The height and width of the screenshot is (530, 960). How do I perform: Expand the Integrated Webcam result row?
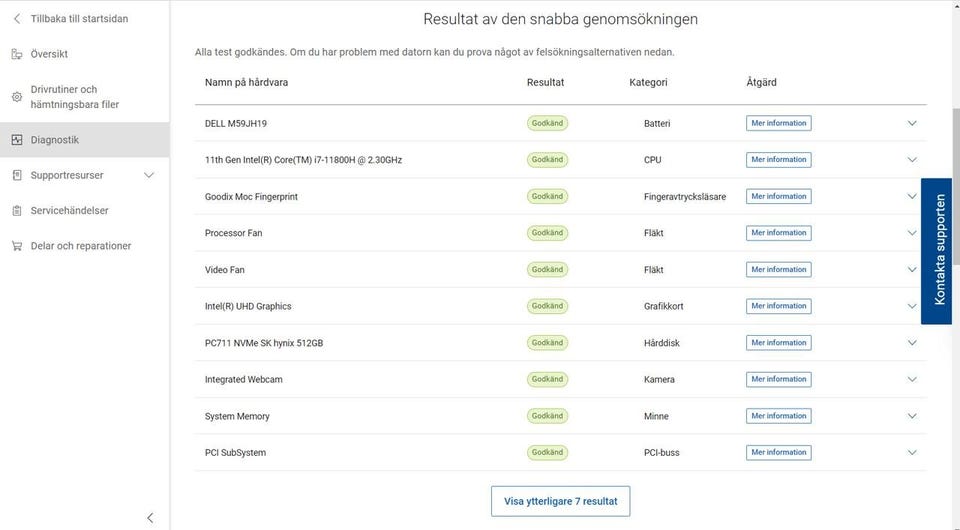(x=912, y=380)
